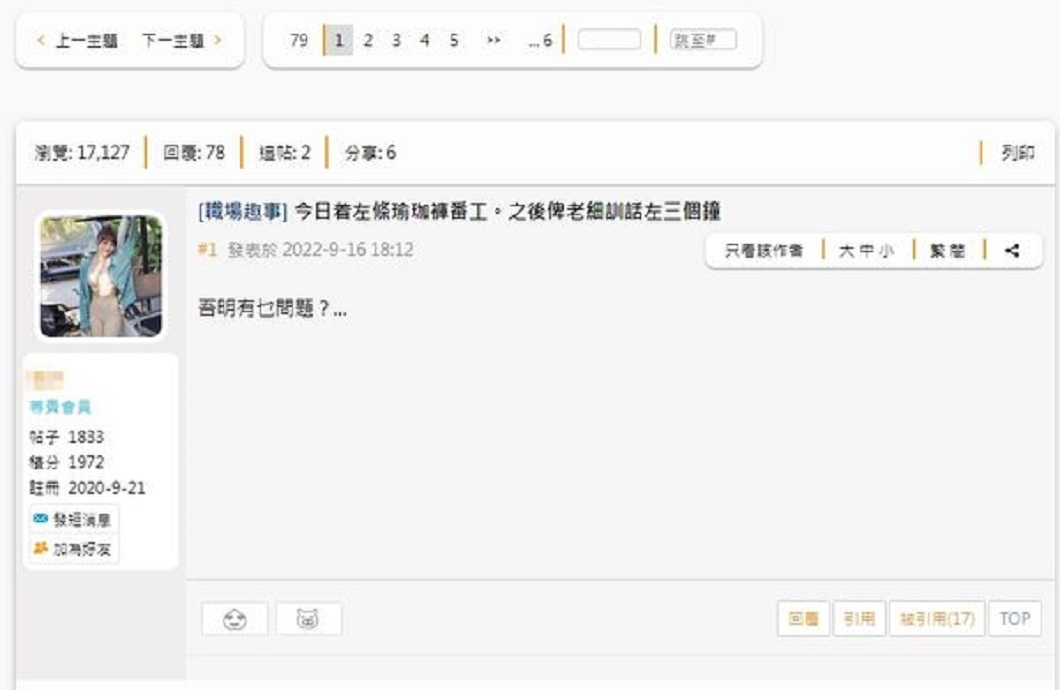Open page 3 of the thread
The image size is (1060, 690).
[396, 41]
